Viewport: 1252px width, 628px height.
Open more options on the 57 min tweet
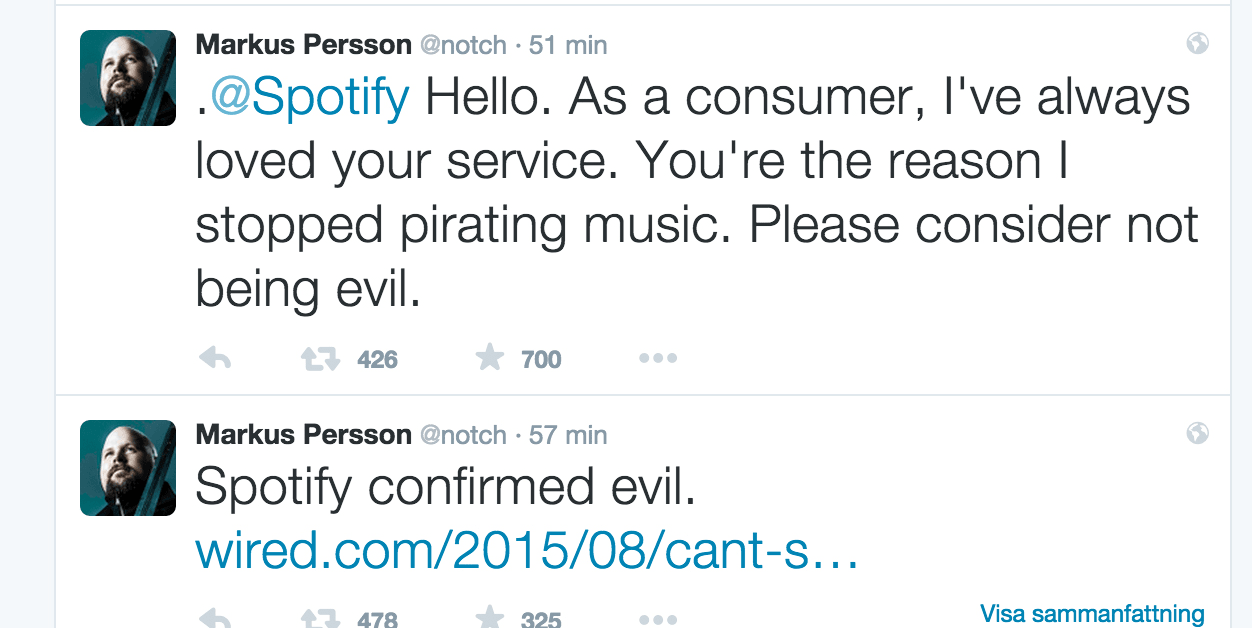pyautogui.click(x=657, y=618)
